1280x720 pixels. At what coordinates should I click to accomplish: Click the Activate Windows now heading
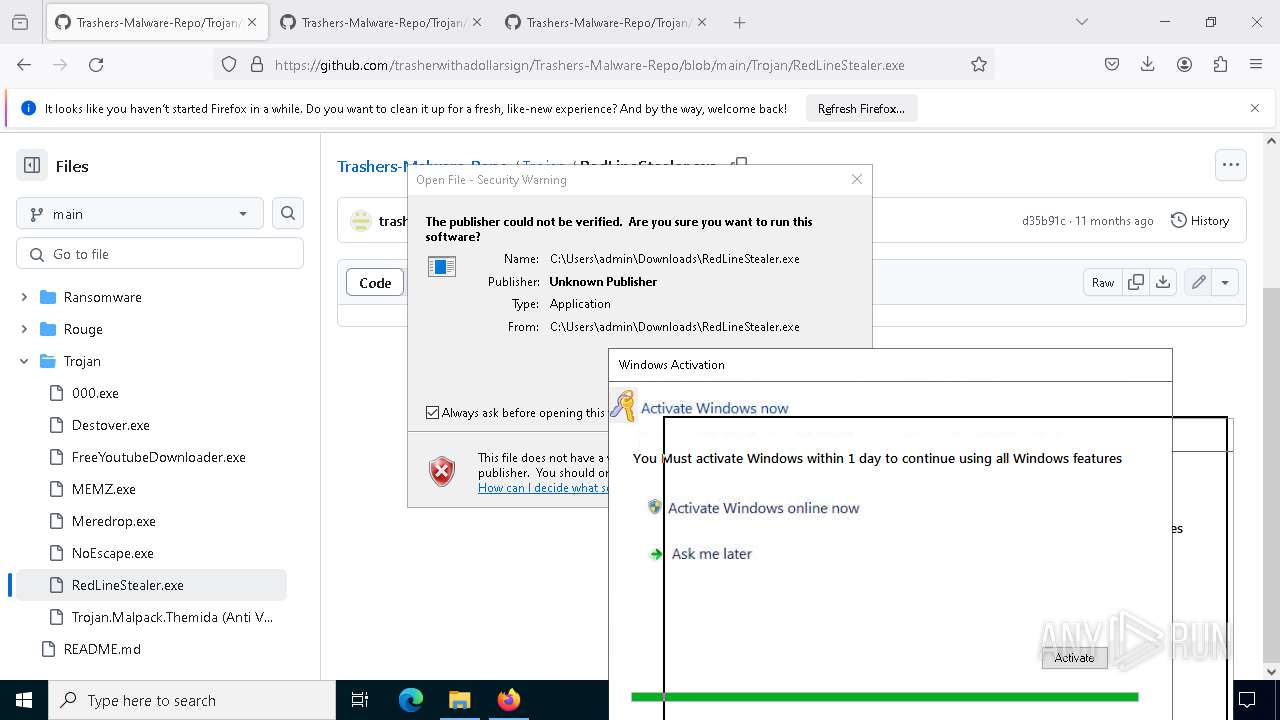(x=714, y=408)
